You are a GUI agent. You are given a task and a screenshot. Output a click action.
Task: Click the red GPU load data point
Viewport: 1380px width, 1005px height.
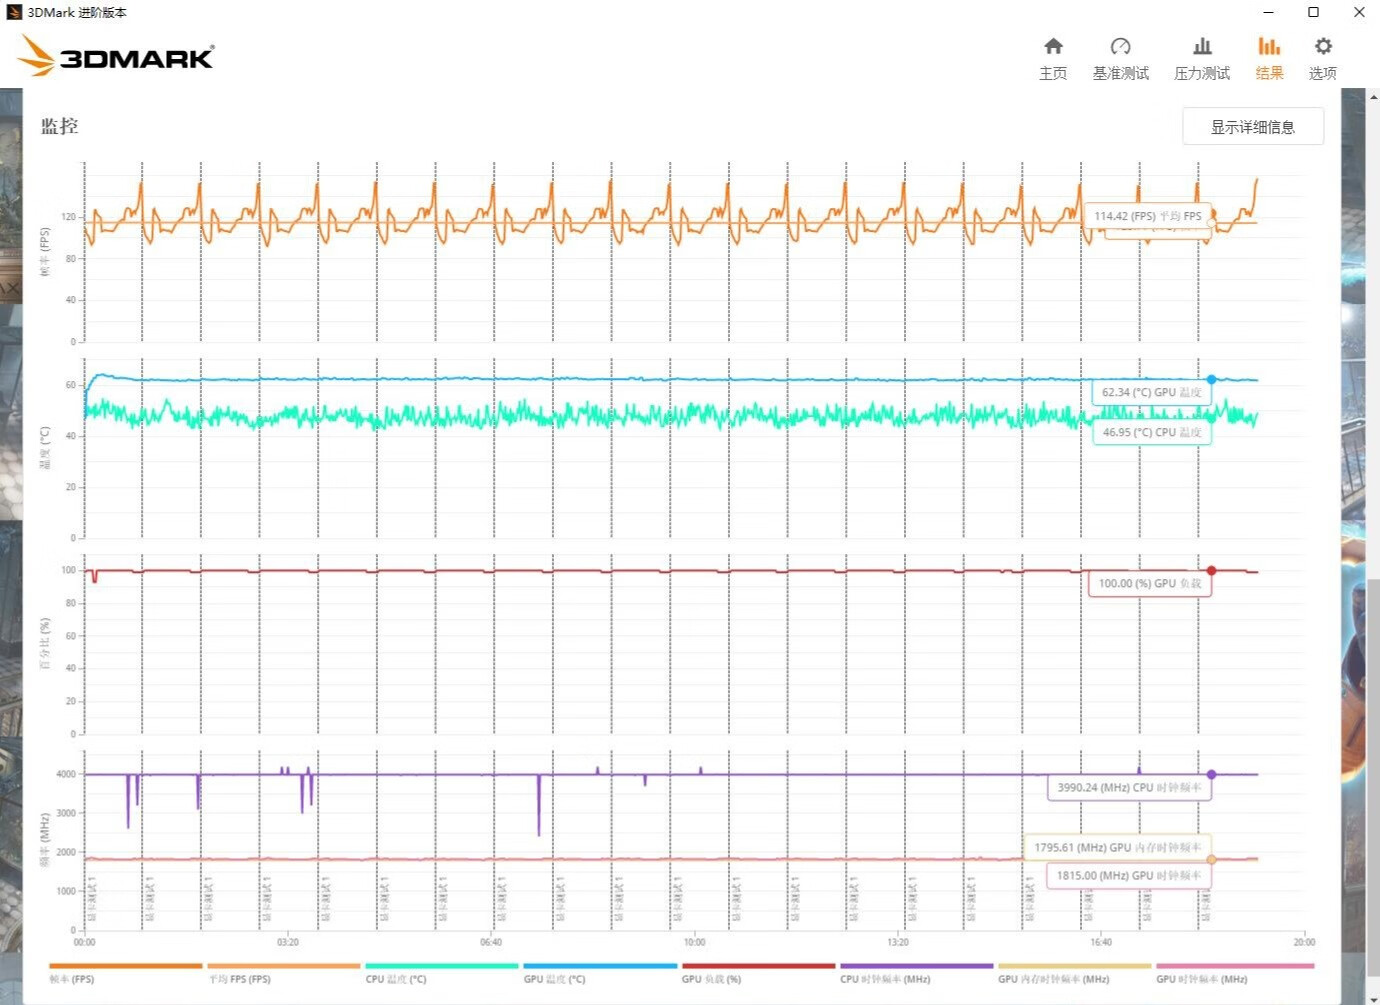click(1211, 571)
